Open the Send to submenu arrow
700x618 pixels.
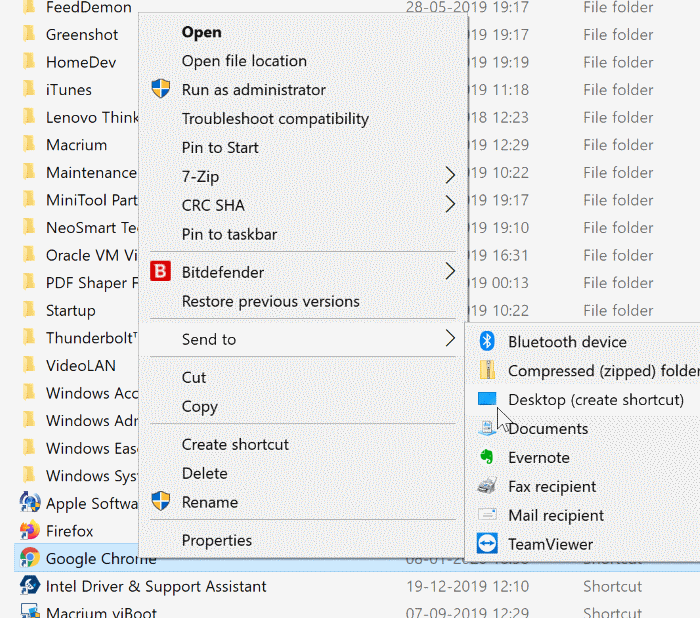click(x=450, y=340)
